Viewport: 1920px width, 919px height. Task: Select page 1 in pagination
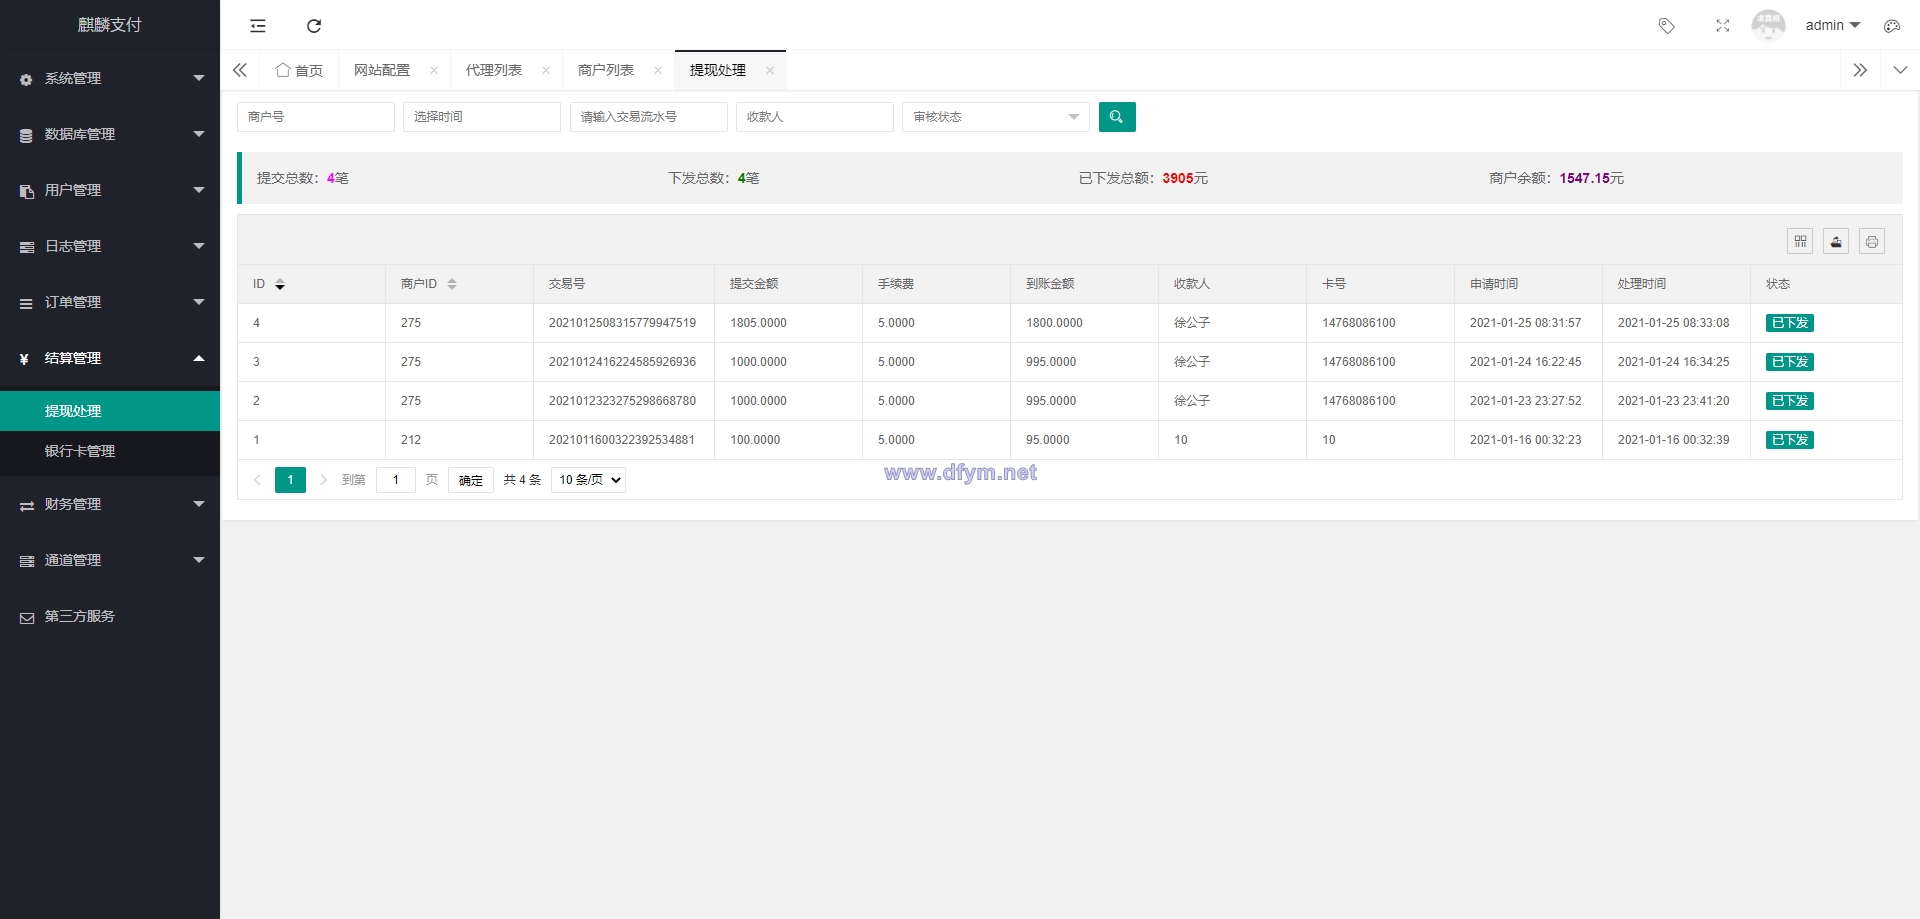[290, 480]
